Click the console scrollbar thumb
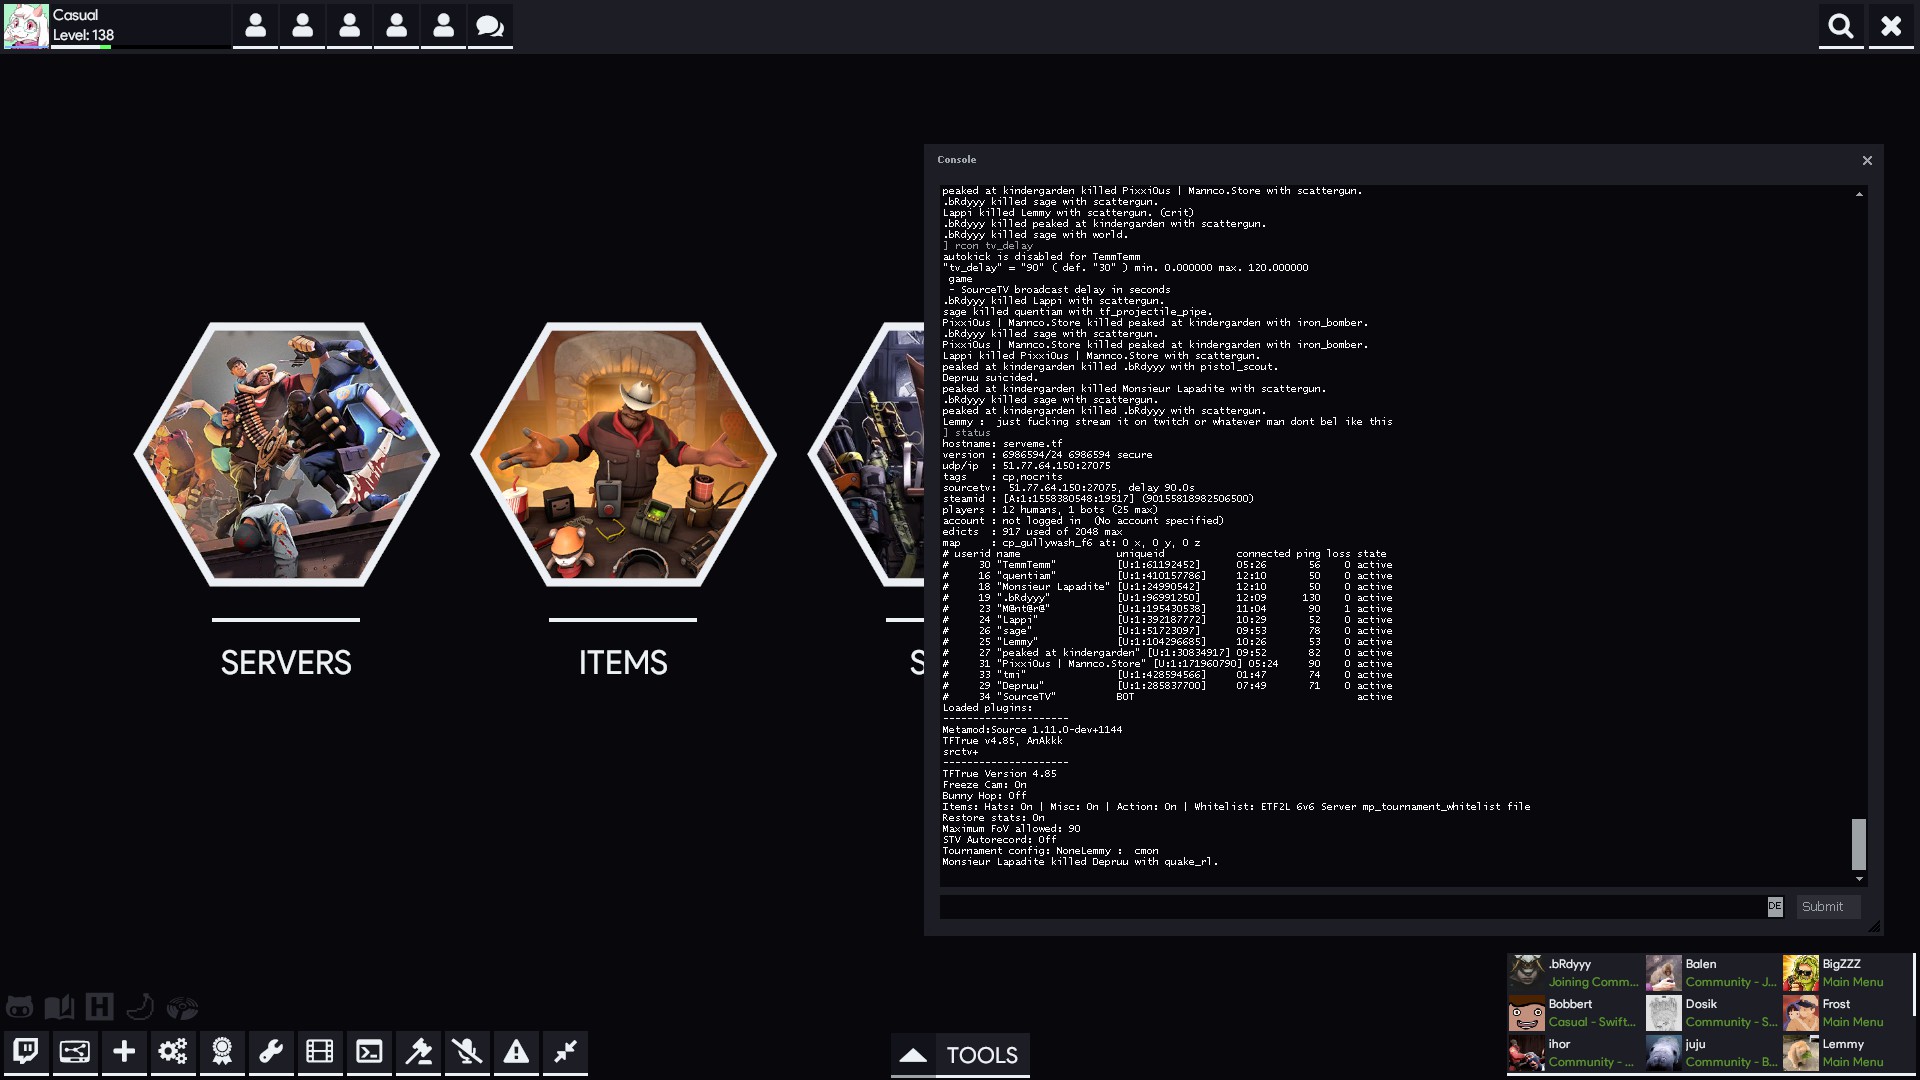This screenshot has height=1080, width=1920. (x=1859, y=845)
